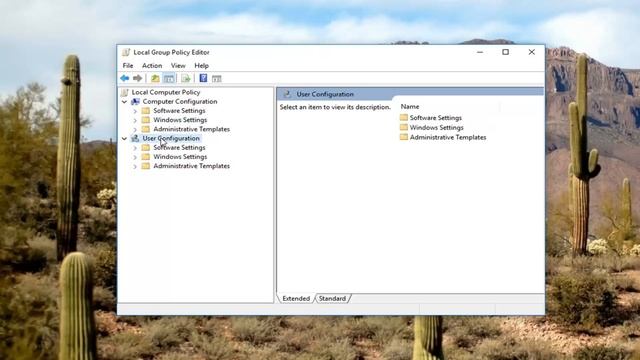640x360 pixels.
Task: Click Administrative Templates folder icon in right pane
Action: (x=404, y=137)
